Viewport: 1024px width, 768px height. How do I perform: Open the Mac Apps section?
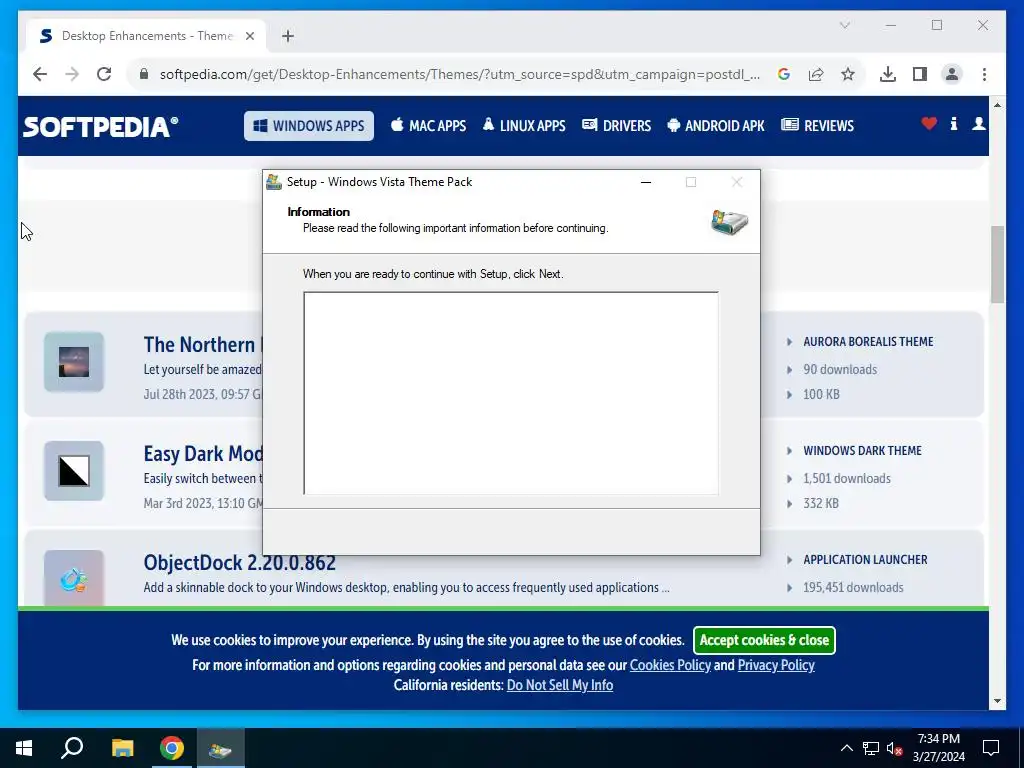click(428, 126)
